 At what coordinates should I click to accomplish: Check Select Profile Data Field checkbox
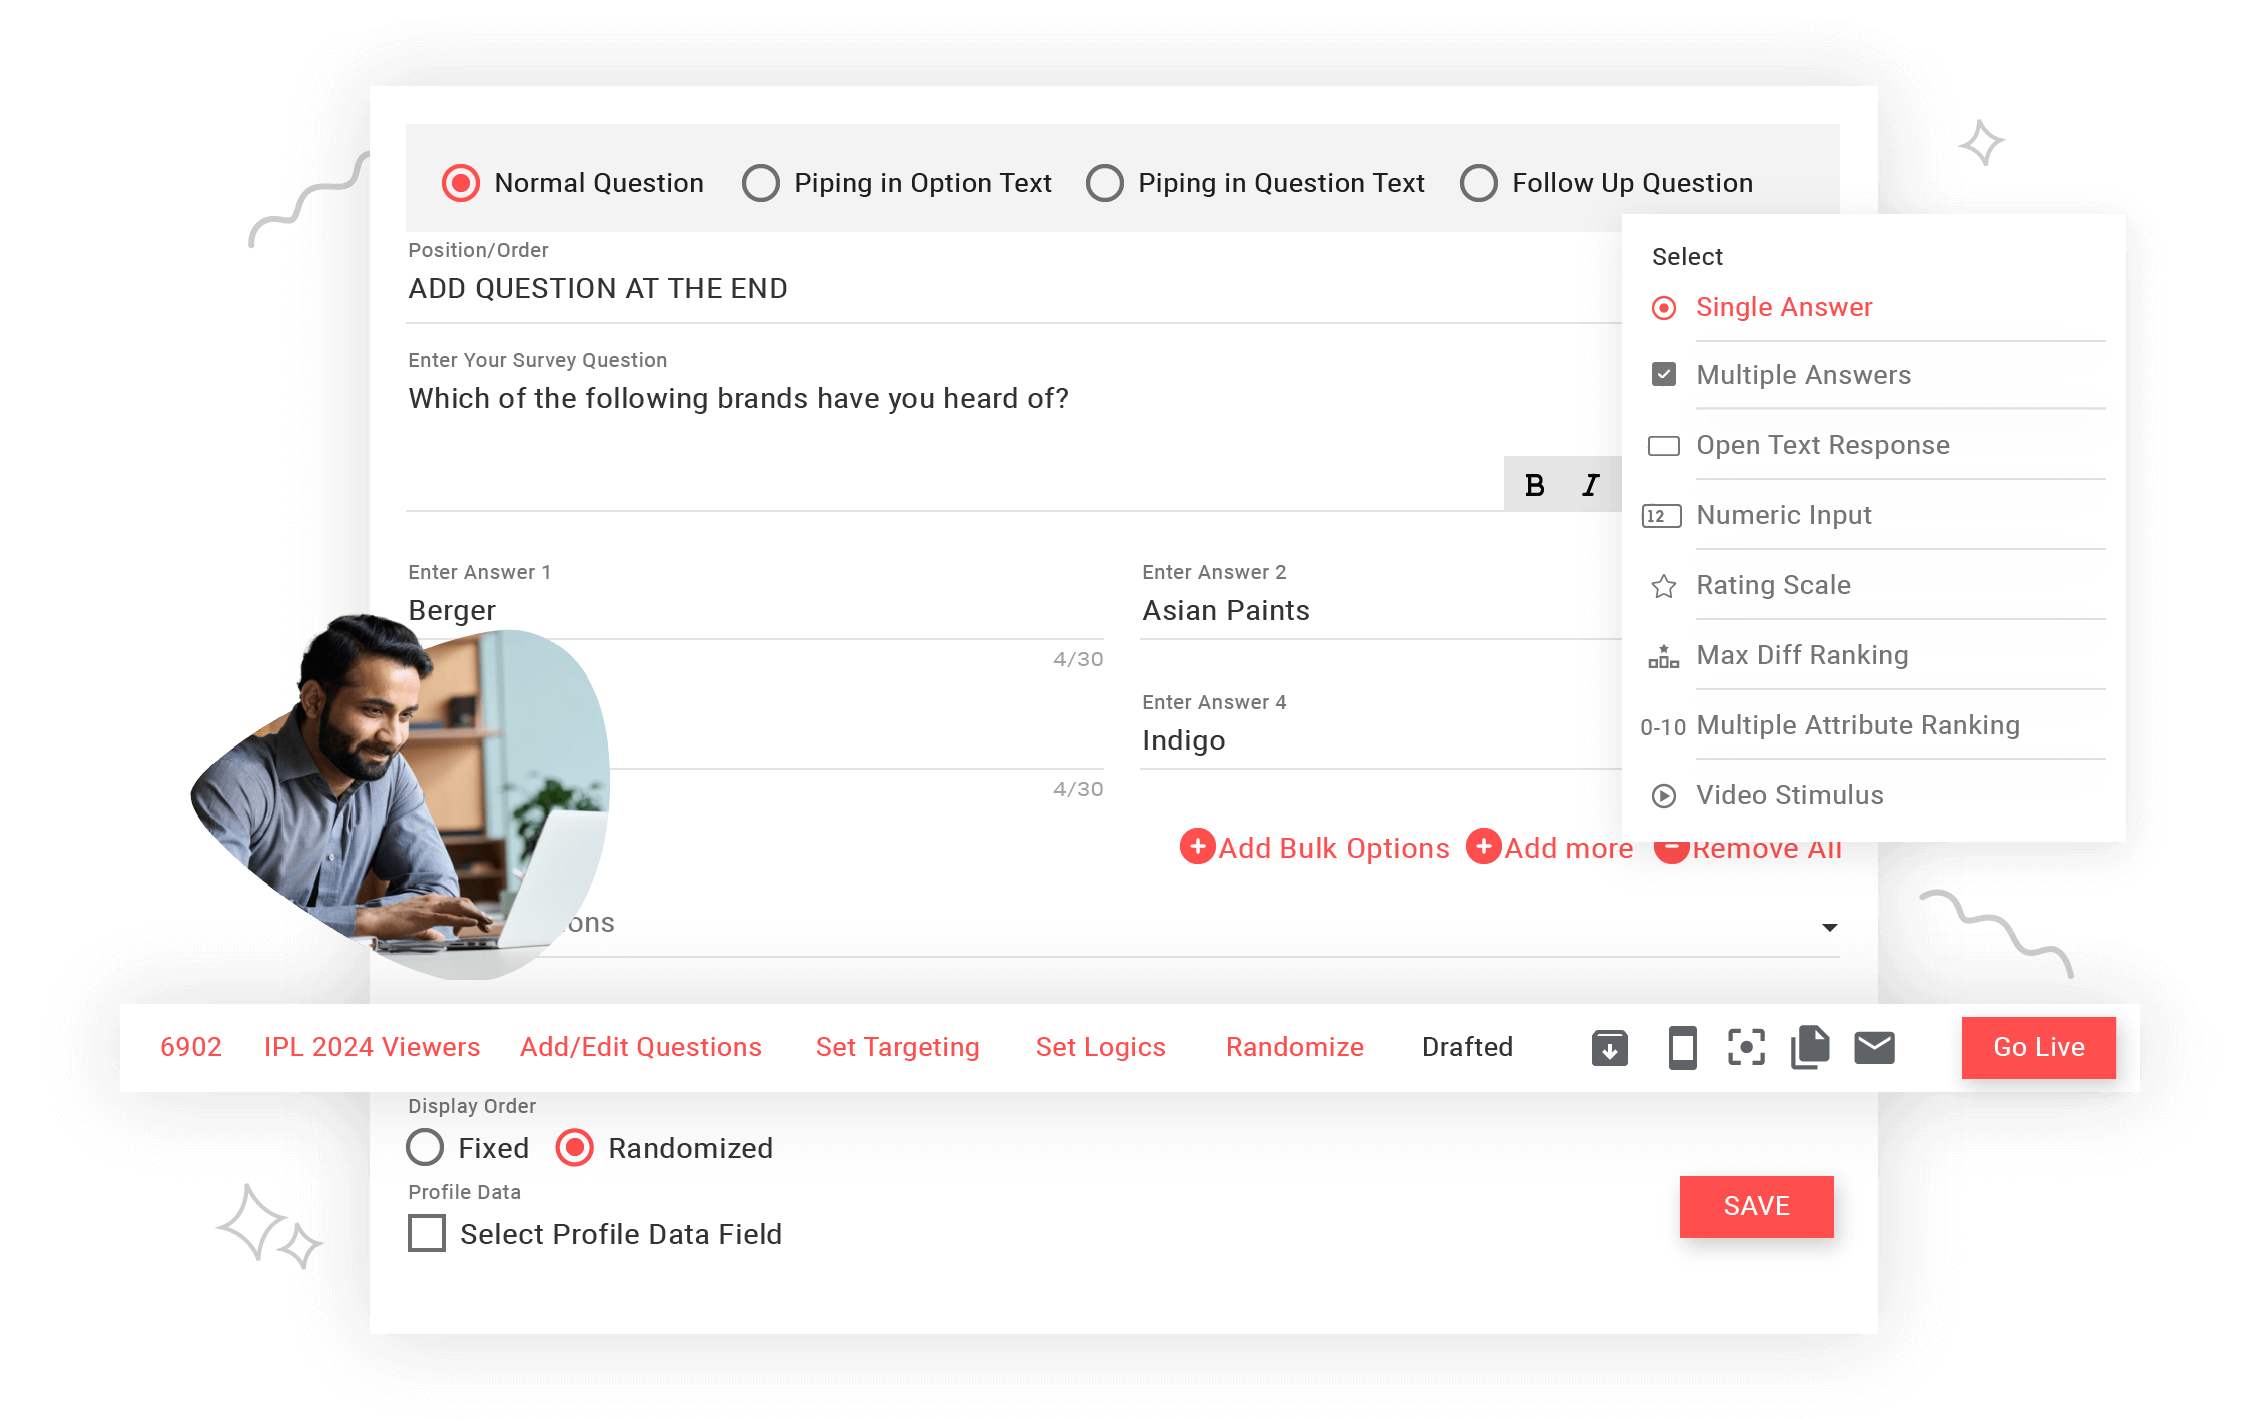(427, 1234)
